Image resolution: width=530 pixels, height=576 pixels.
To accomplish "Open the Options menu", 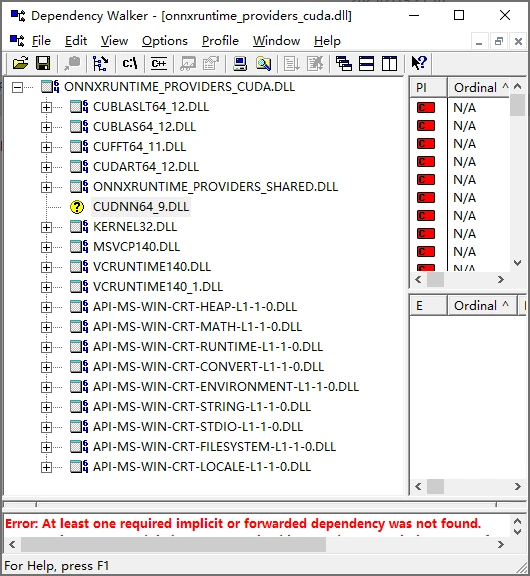I will pyautogui.click(x=165, y=41).
